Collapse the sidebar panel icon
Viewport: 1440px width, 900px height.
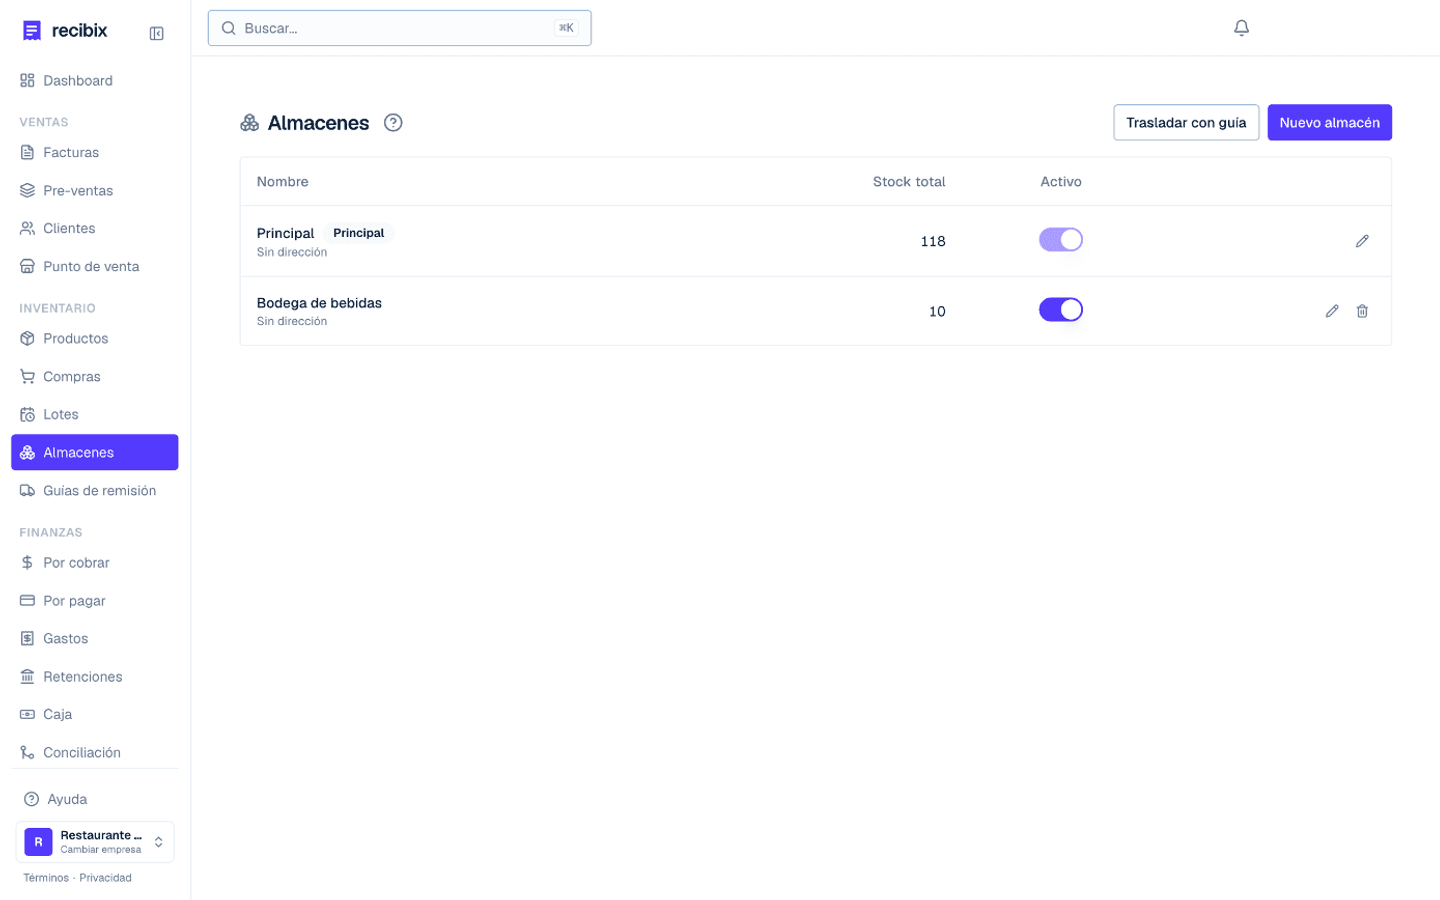157,33
